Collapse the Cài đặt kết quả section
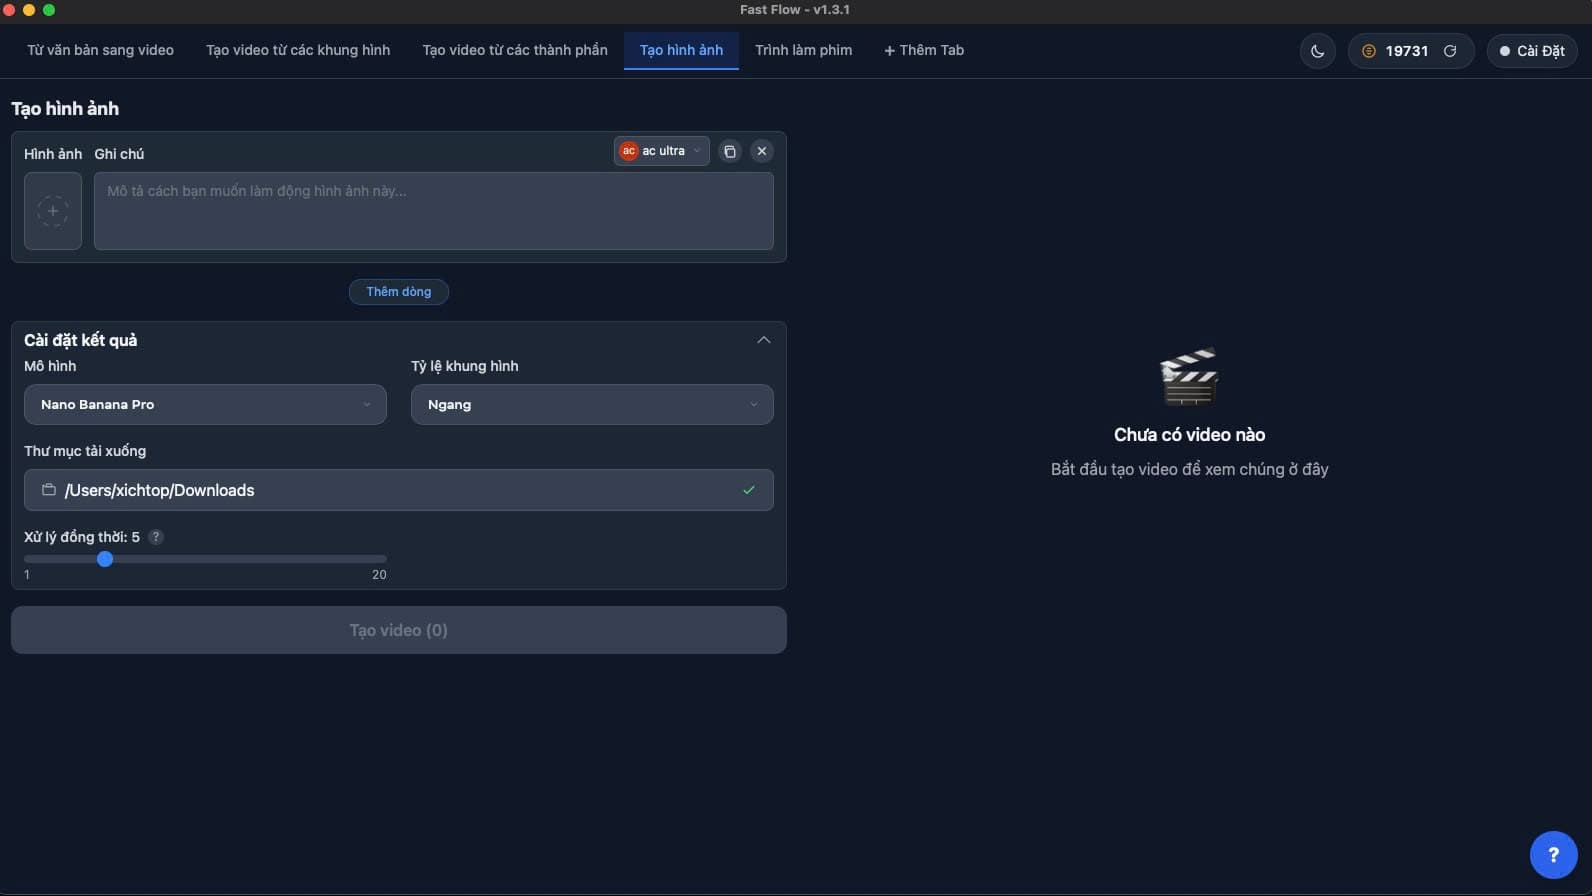This screenshot has height=896, width=1592. (x=764, y=340)
